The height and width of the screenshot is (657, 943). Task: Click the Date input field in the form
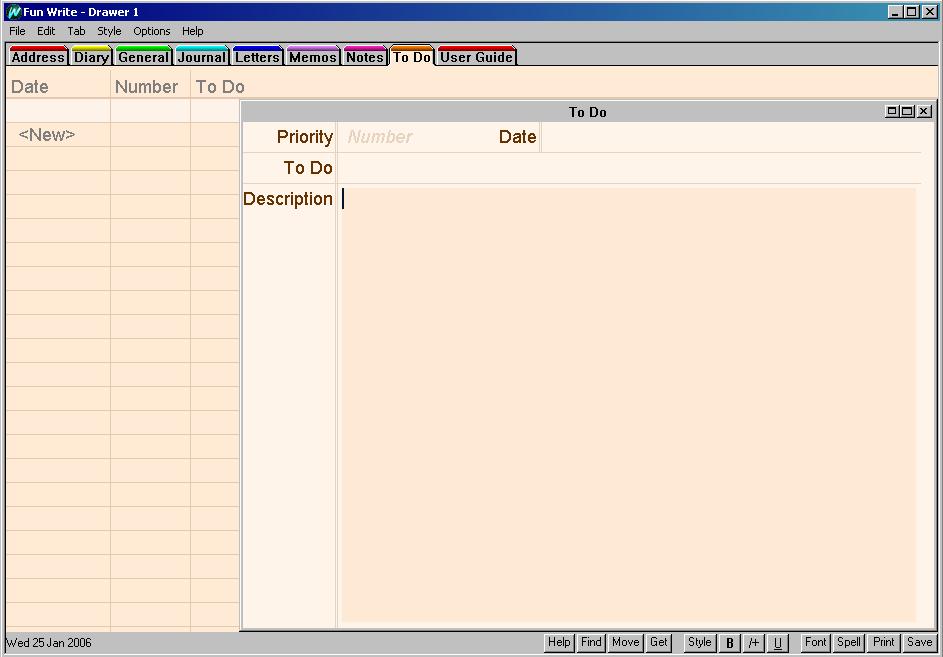tap(731, 137)
